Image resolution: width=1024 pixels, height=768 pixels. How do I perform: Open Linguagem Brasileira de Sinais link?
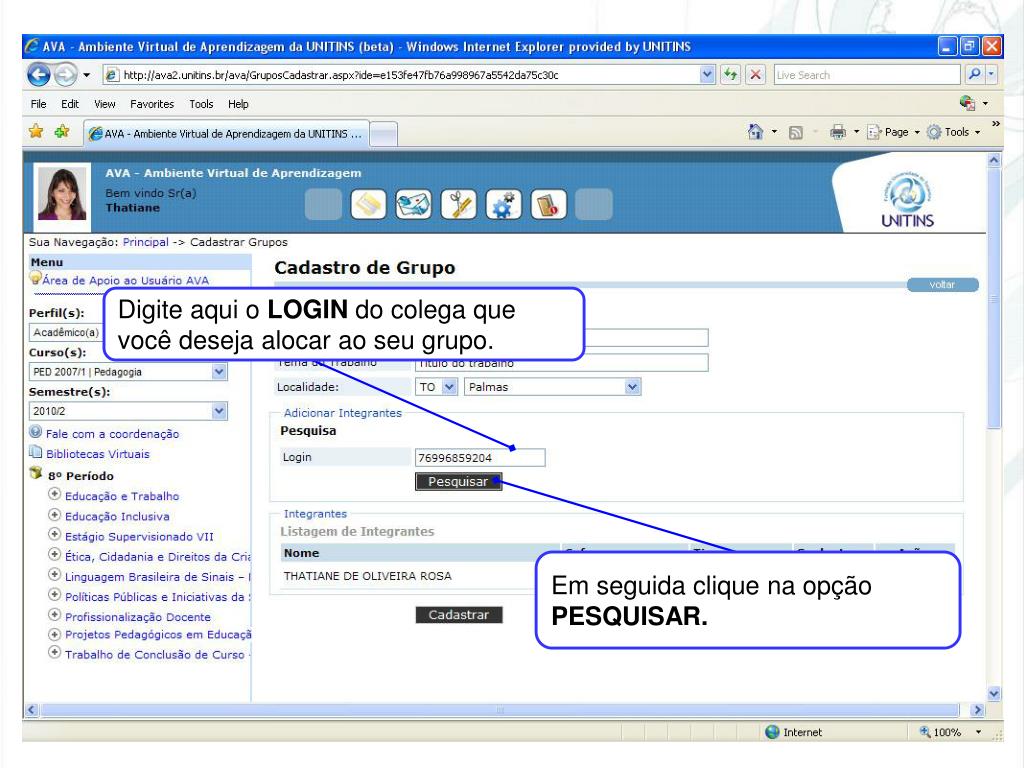pyautogui.click(x=157, y=577)
